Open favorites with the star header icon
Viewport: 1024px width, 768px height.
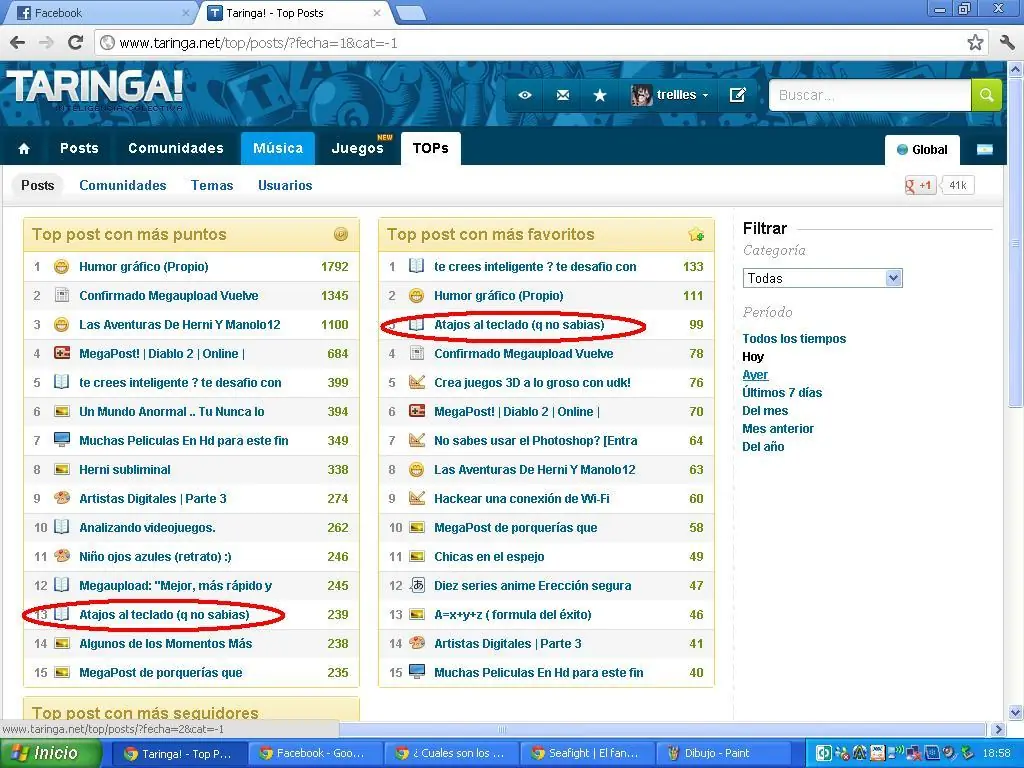point(600,95)
